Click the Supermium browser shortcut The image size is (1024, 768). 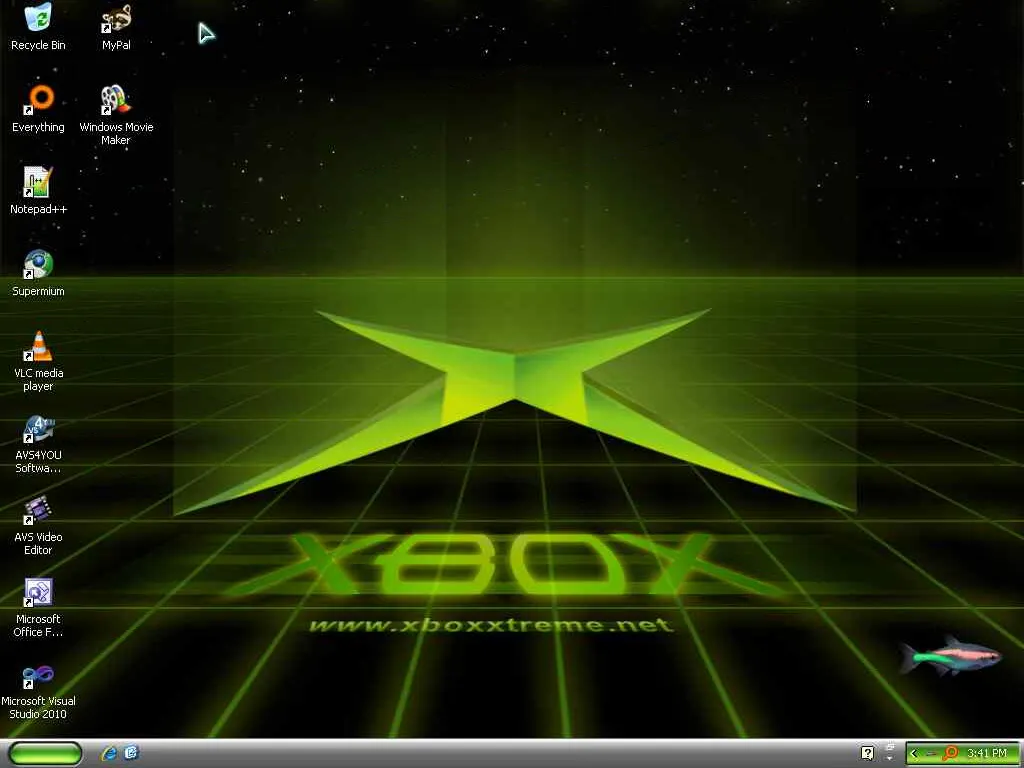click(x=38, y=273)
